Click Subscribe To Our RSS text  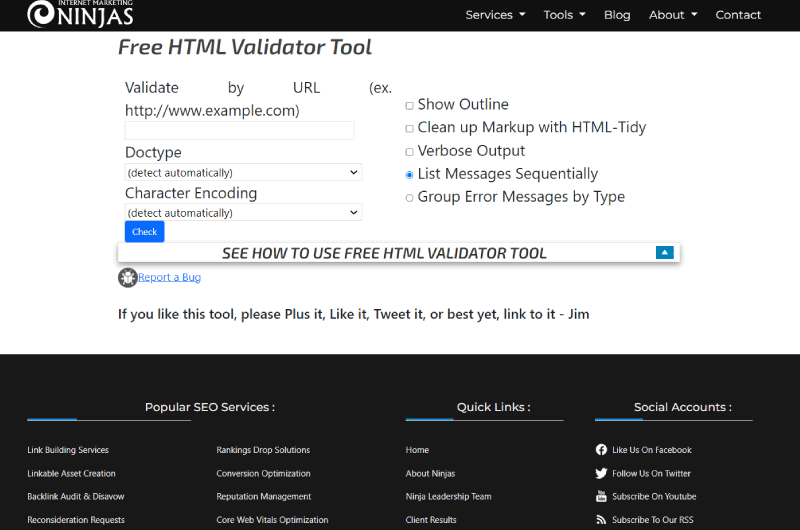point(653,520)
